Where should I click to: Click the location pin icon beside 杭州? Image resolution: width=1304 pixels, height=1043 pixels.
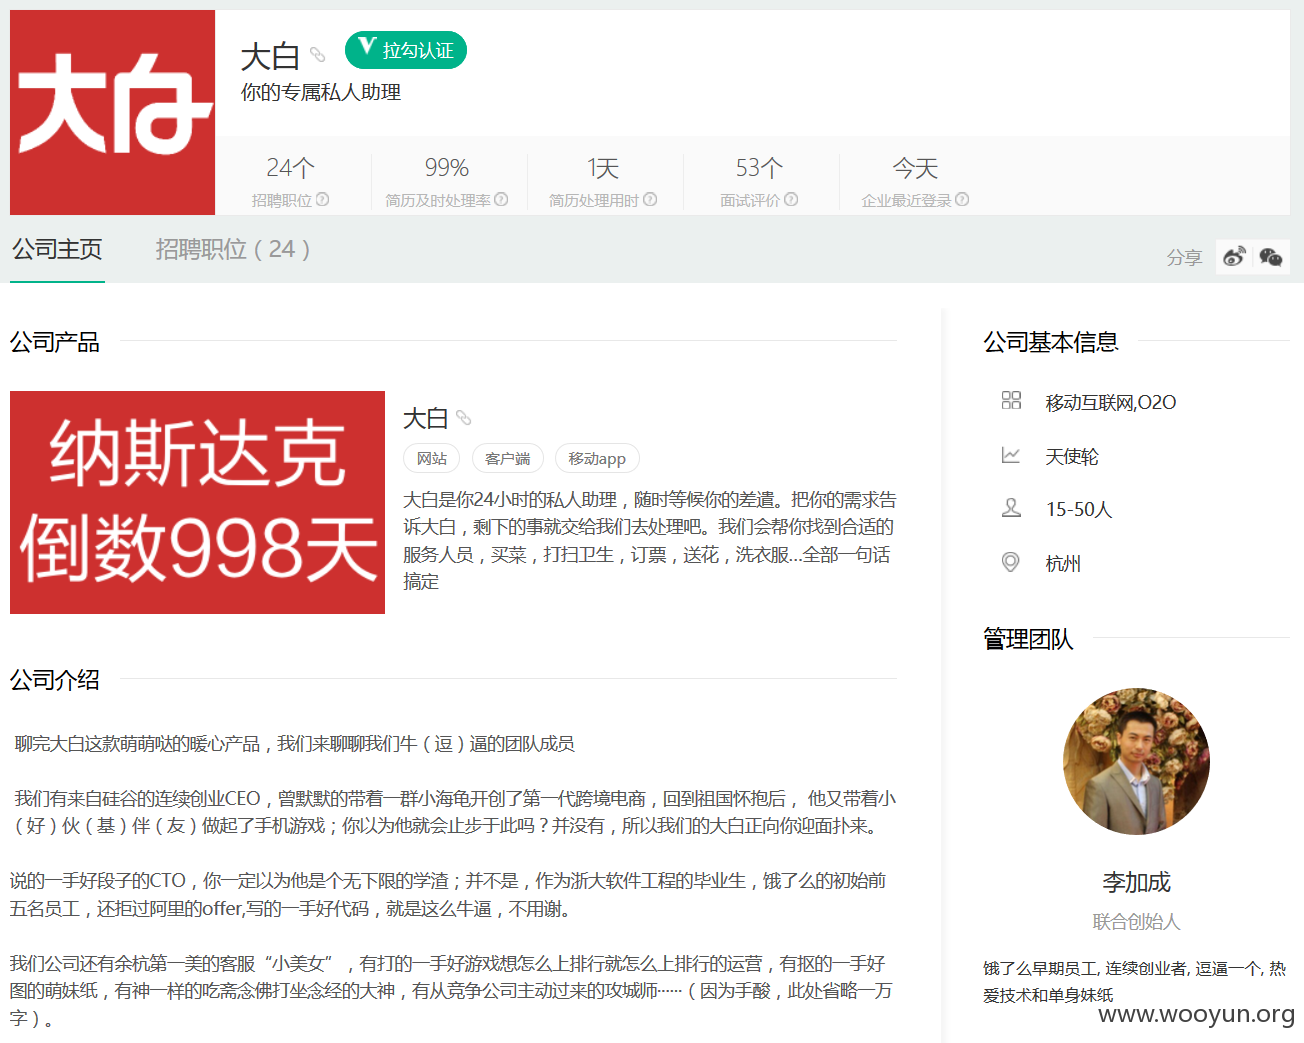[x=1011, y=562]
